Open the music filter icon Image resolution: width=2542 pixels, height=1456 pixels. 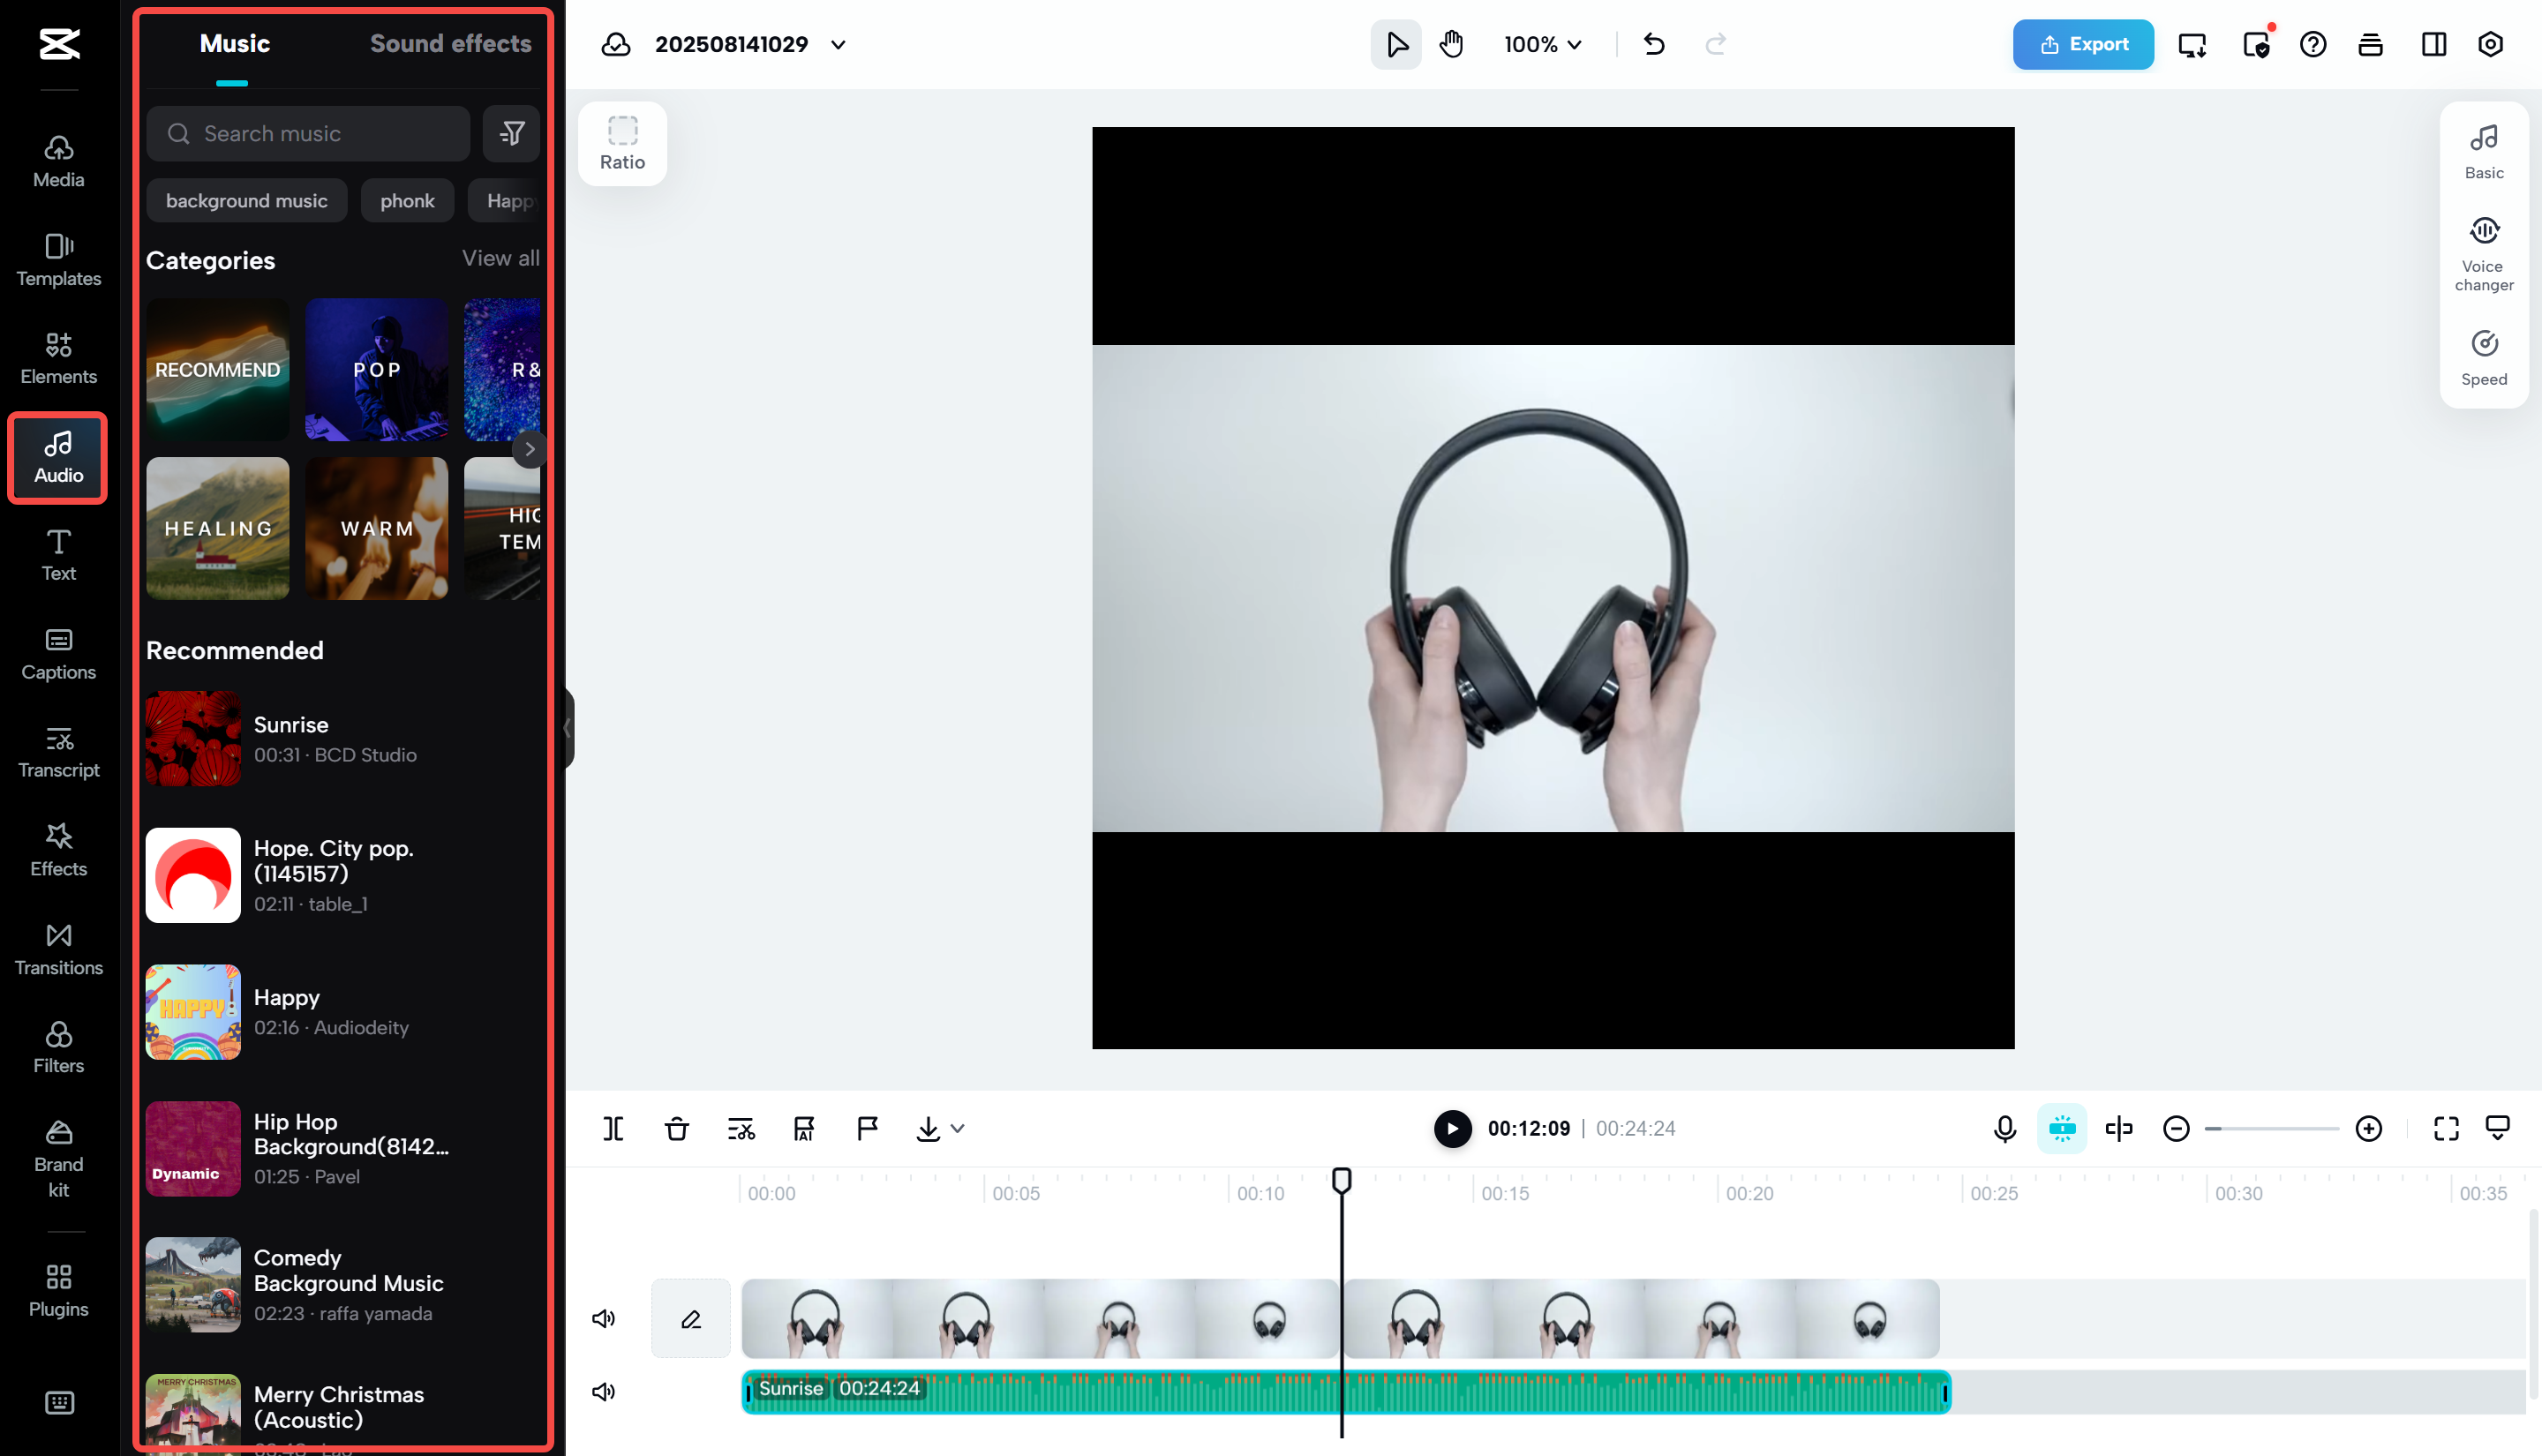coord(512,133)
